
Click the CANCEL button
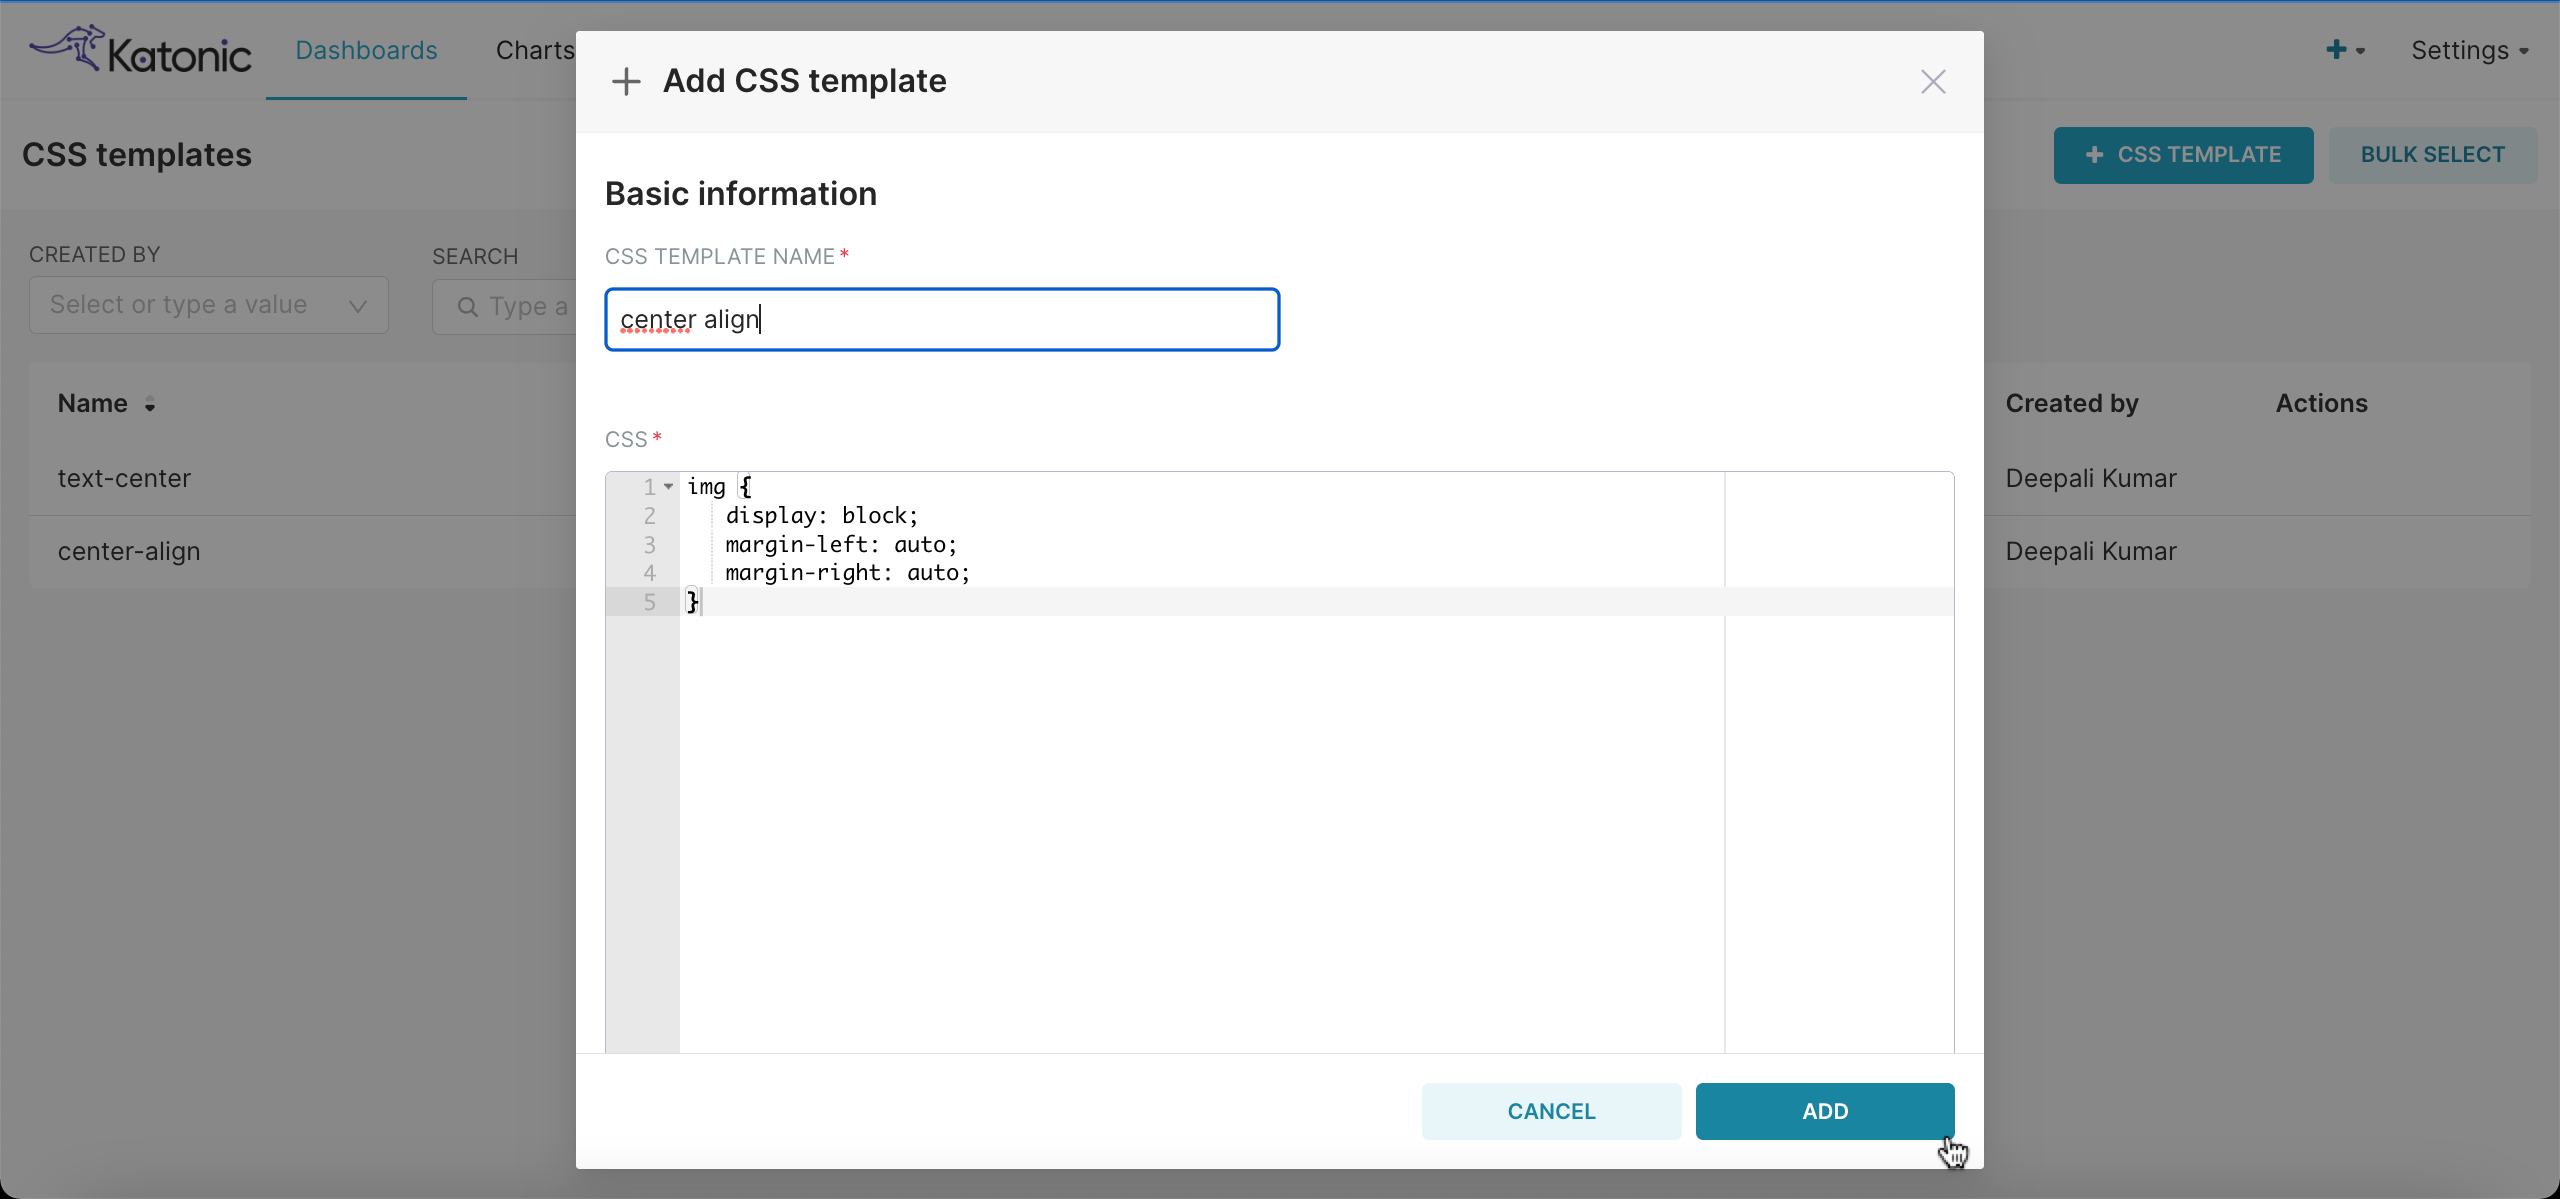click(x=1551, y=1112)
